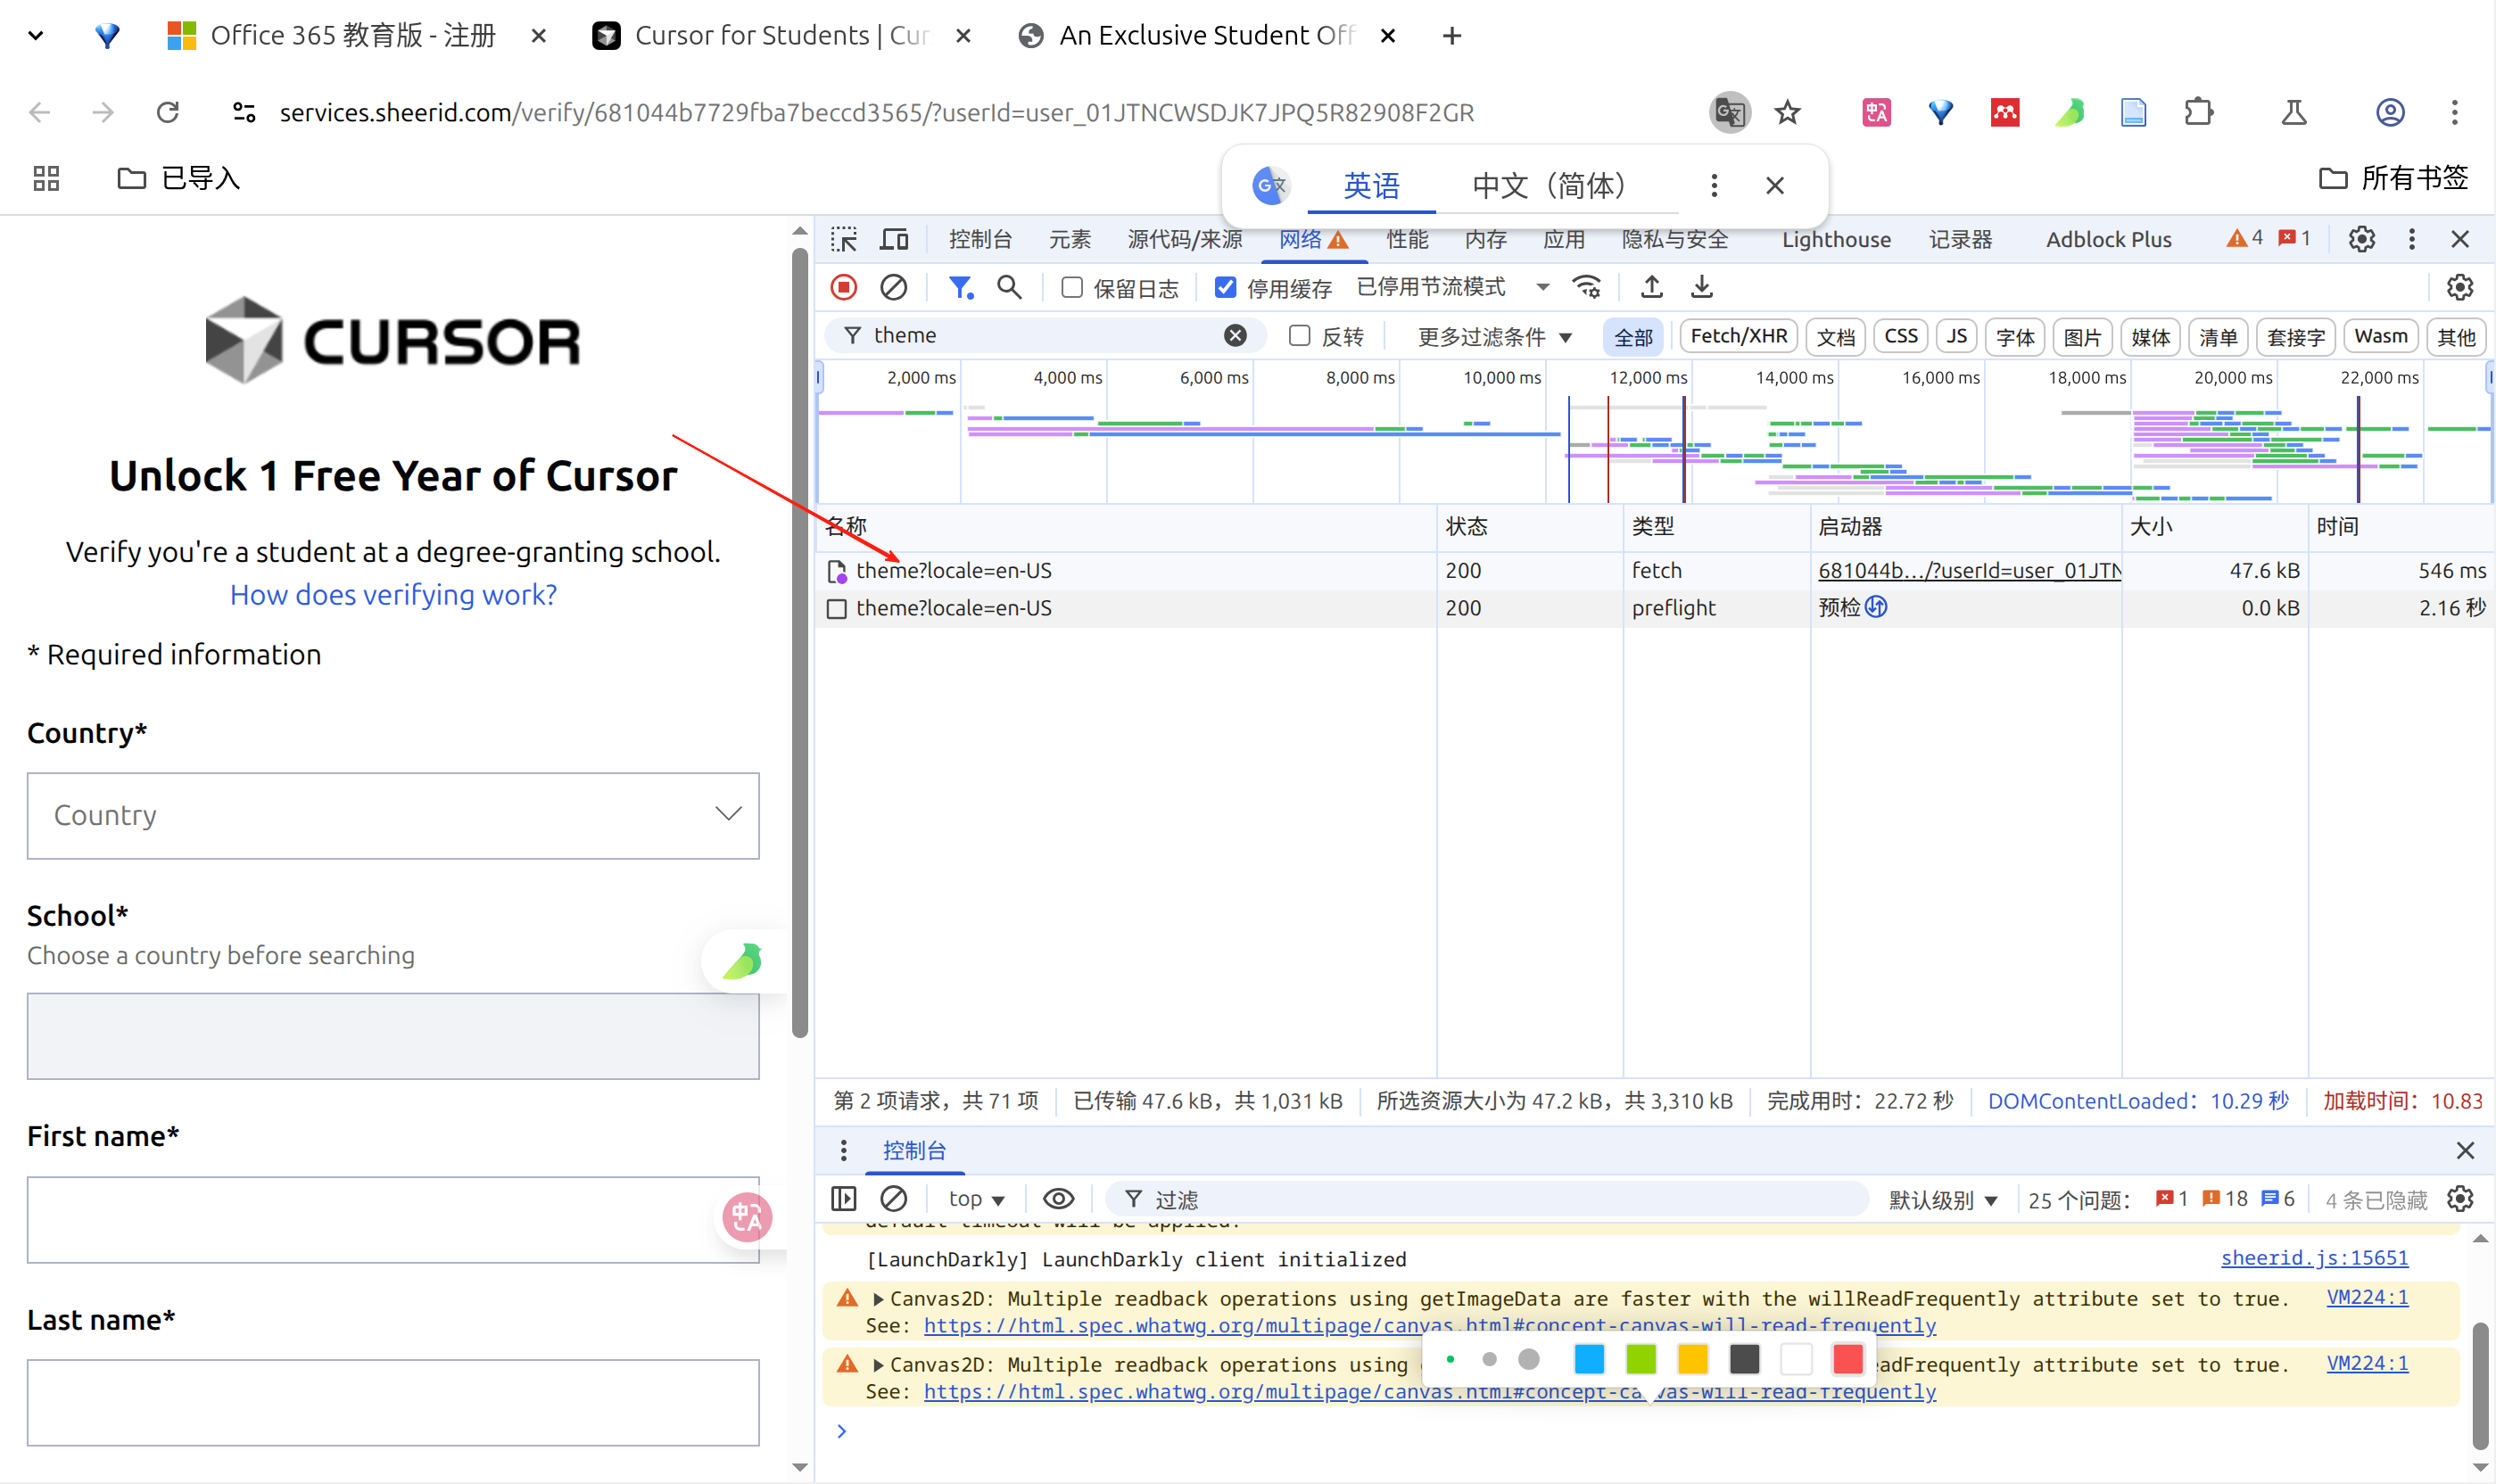Screen dimensions: 2496x1484
Task: Select CSS request type filter
Action: click(1900, 337)
